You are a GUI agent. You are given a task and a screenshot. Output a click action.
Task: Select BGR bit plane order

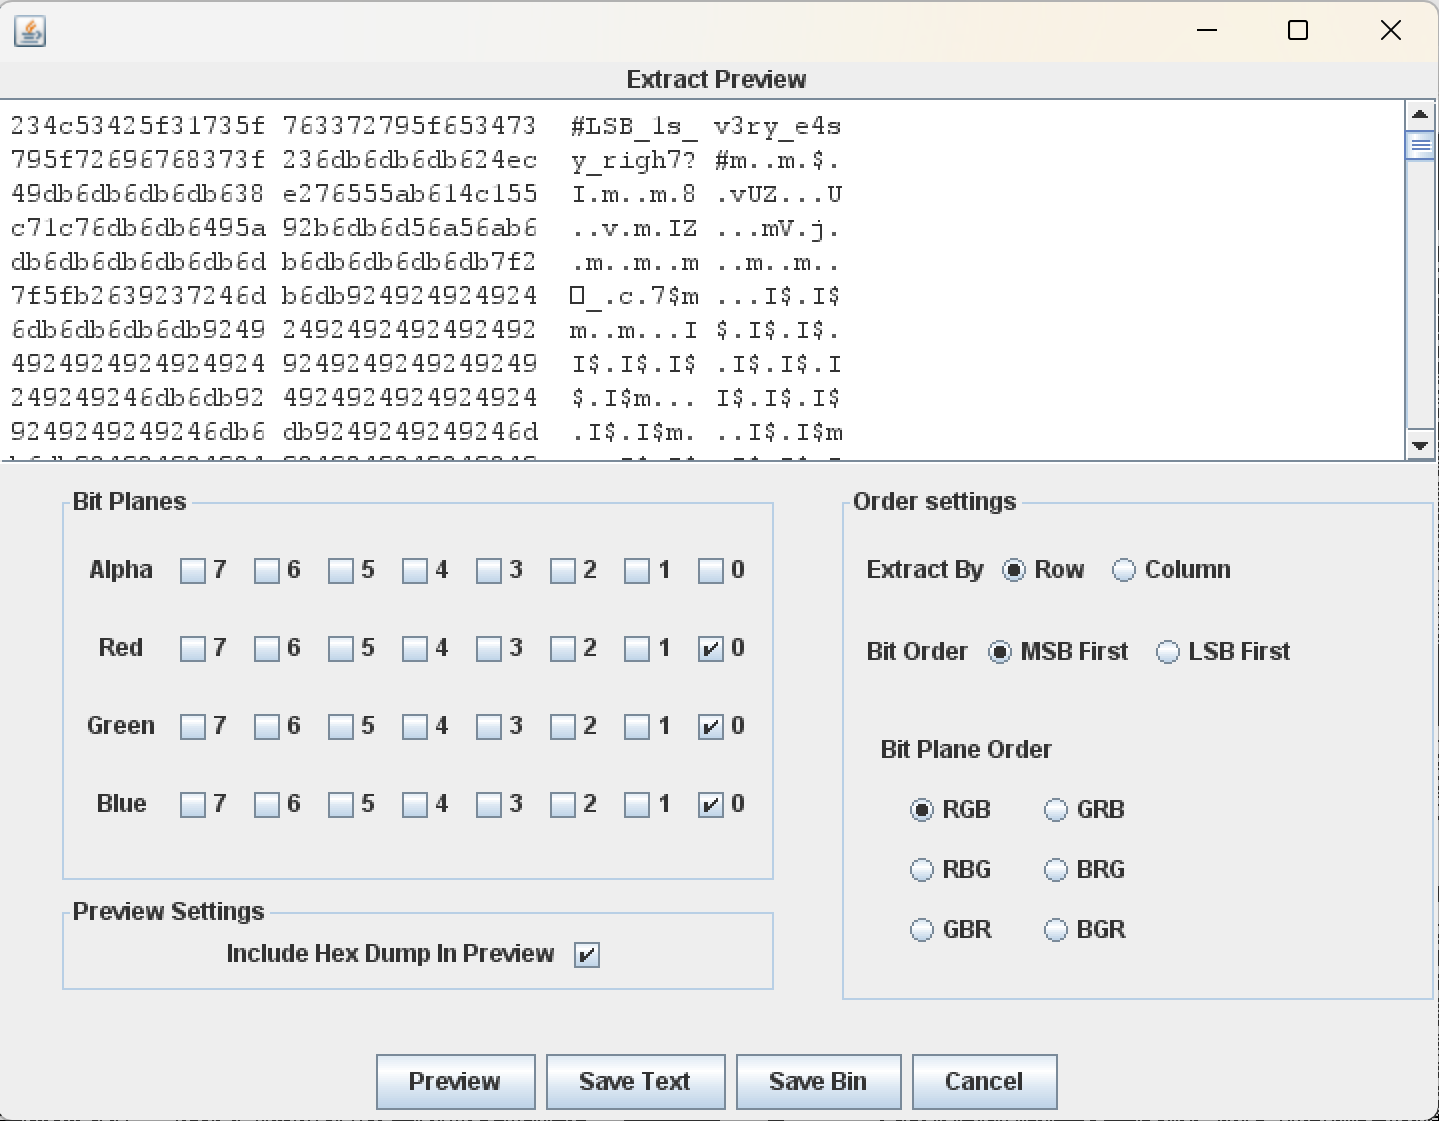1056,930
